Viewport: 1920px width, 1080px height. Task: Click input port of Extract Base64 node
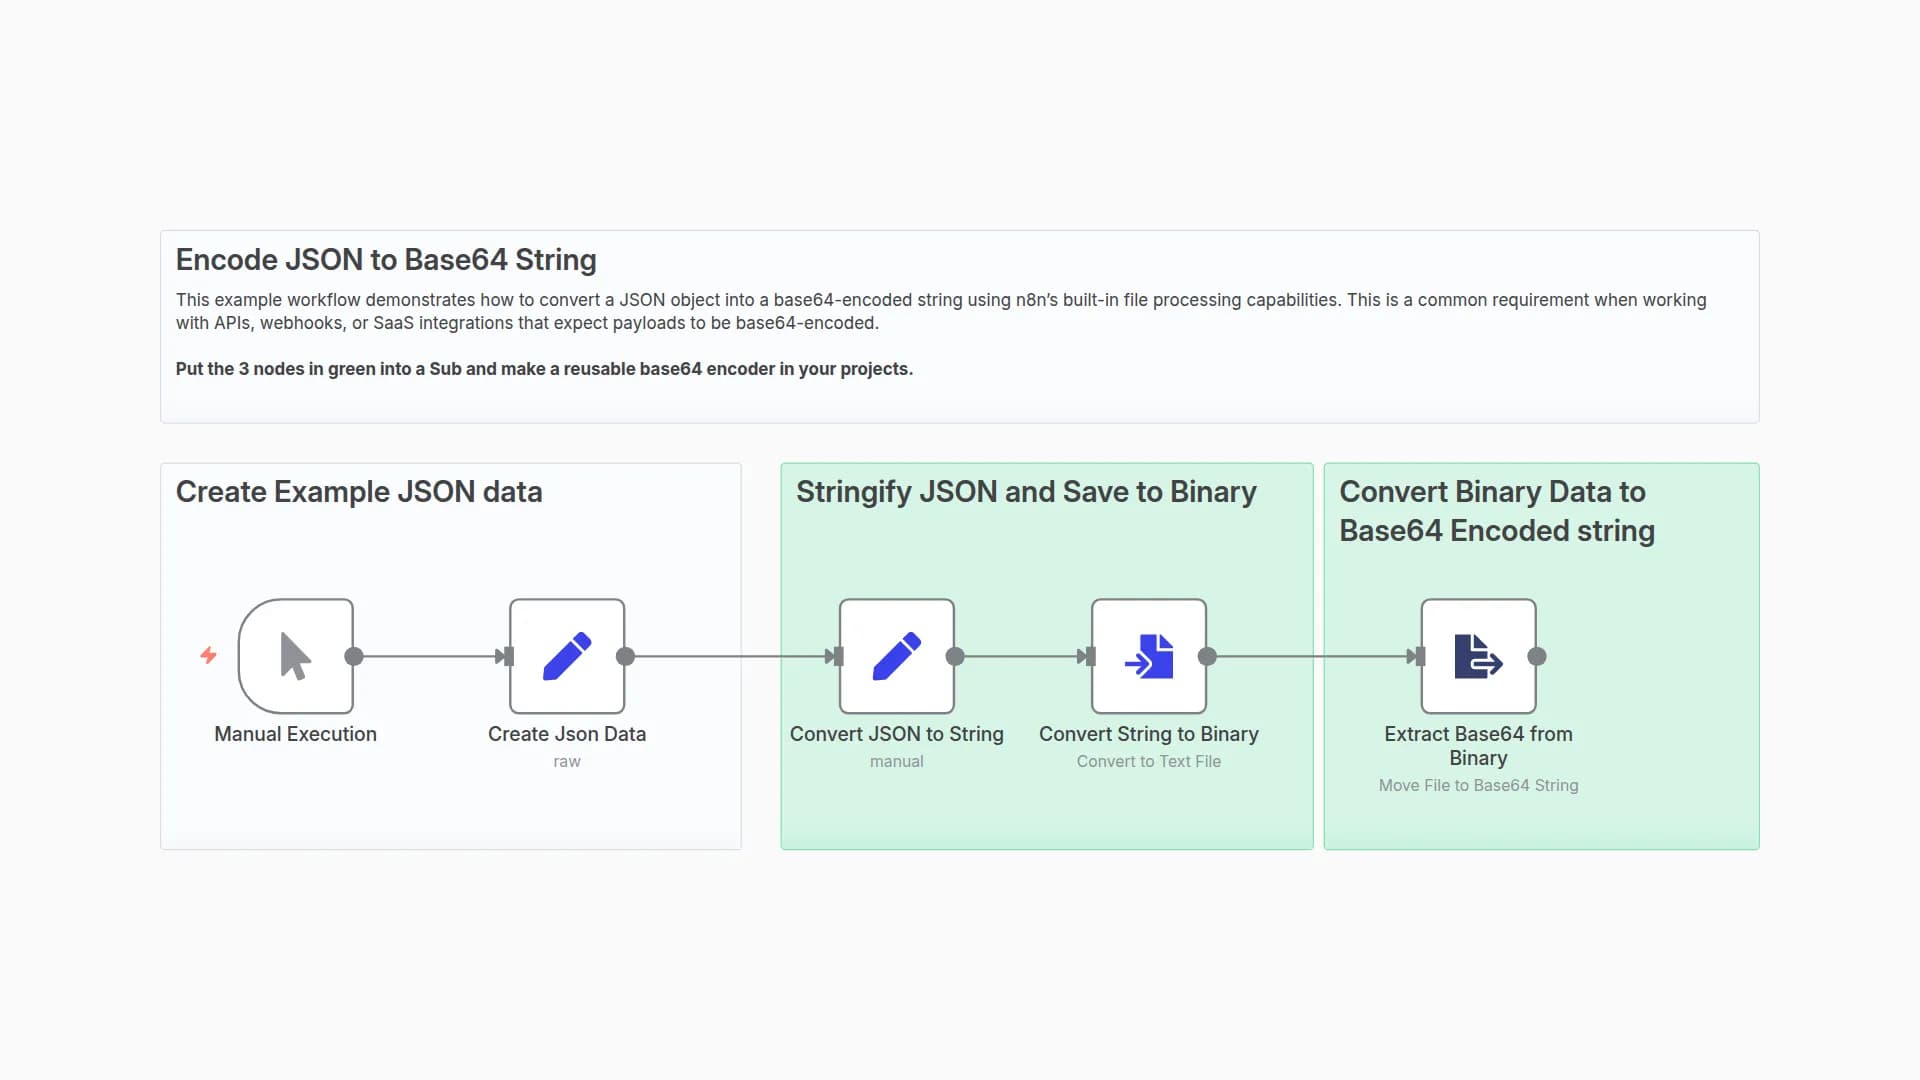1420,656
